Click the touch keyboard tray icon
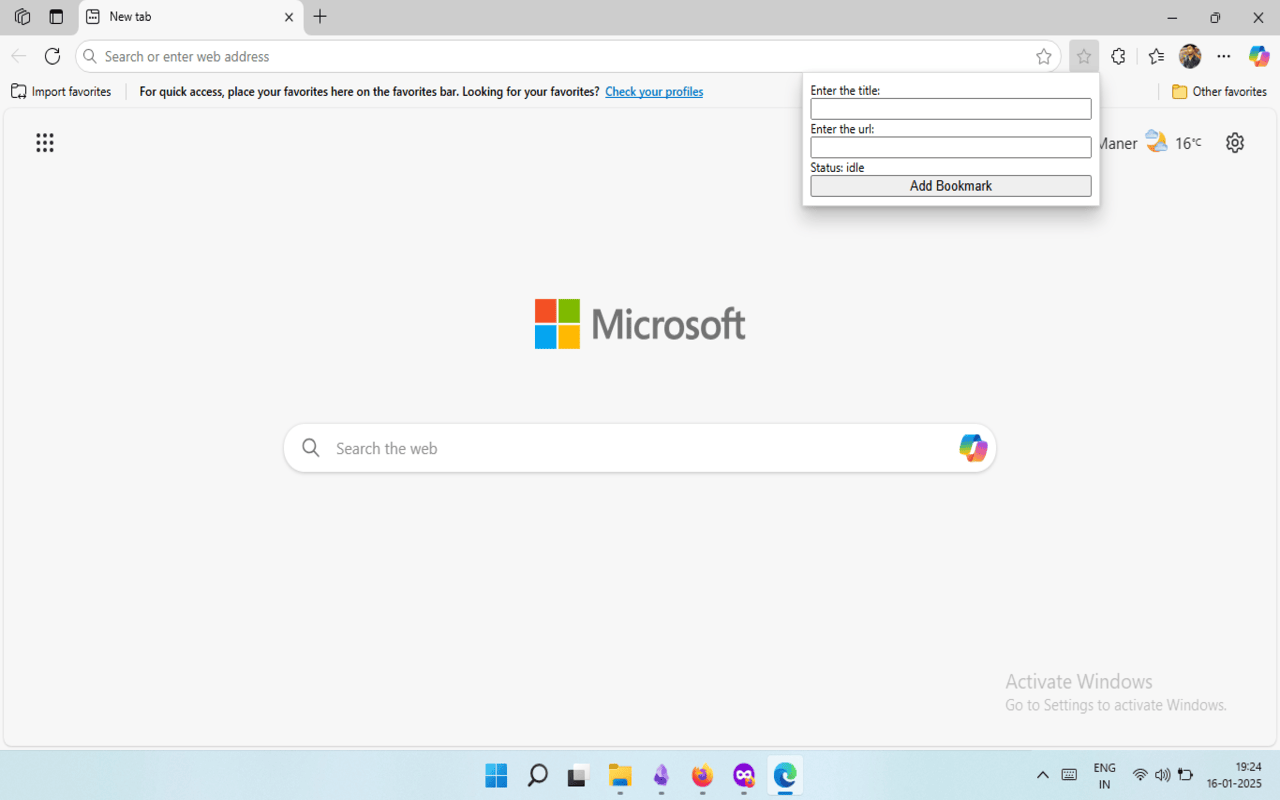The height and width of the screenshot is (800, 1280). [x=1069, y=775]
